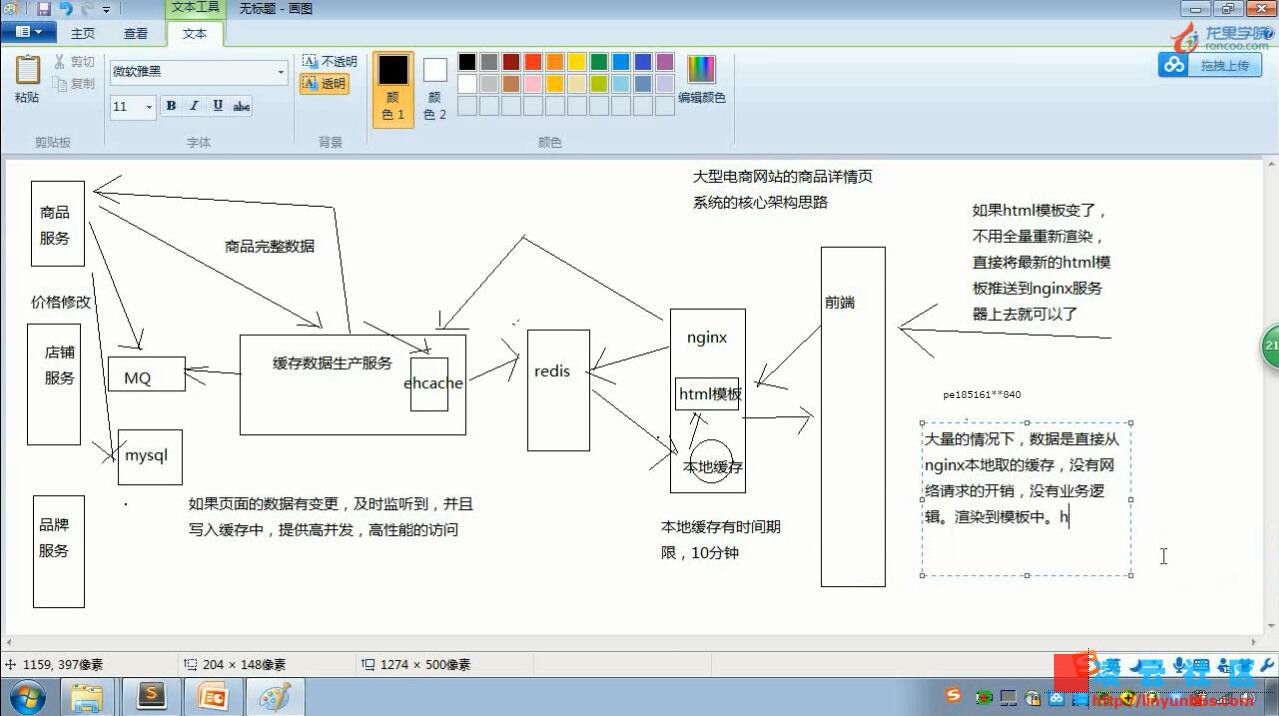Click the 'MQ' box text on canvas
Image resolution: width=1279 pixels, height=716 pixels.
tap(137, 378)
